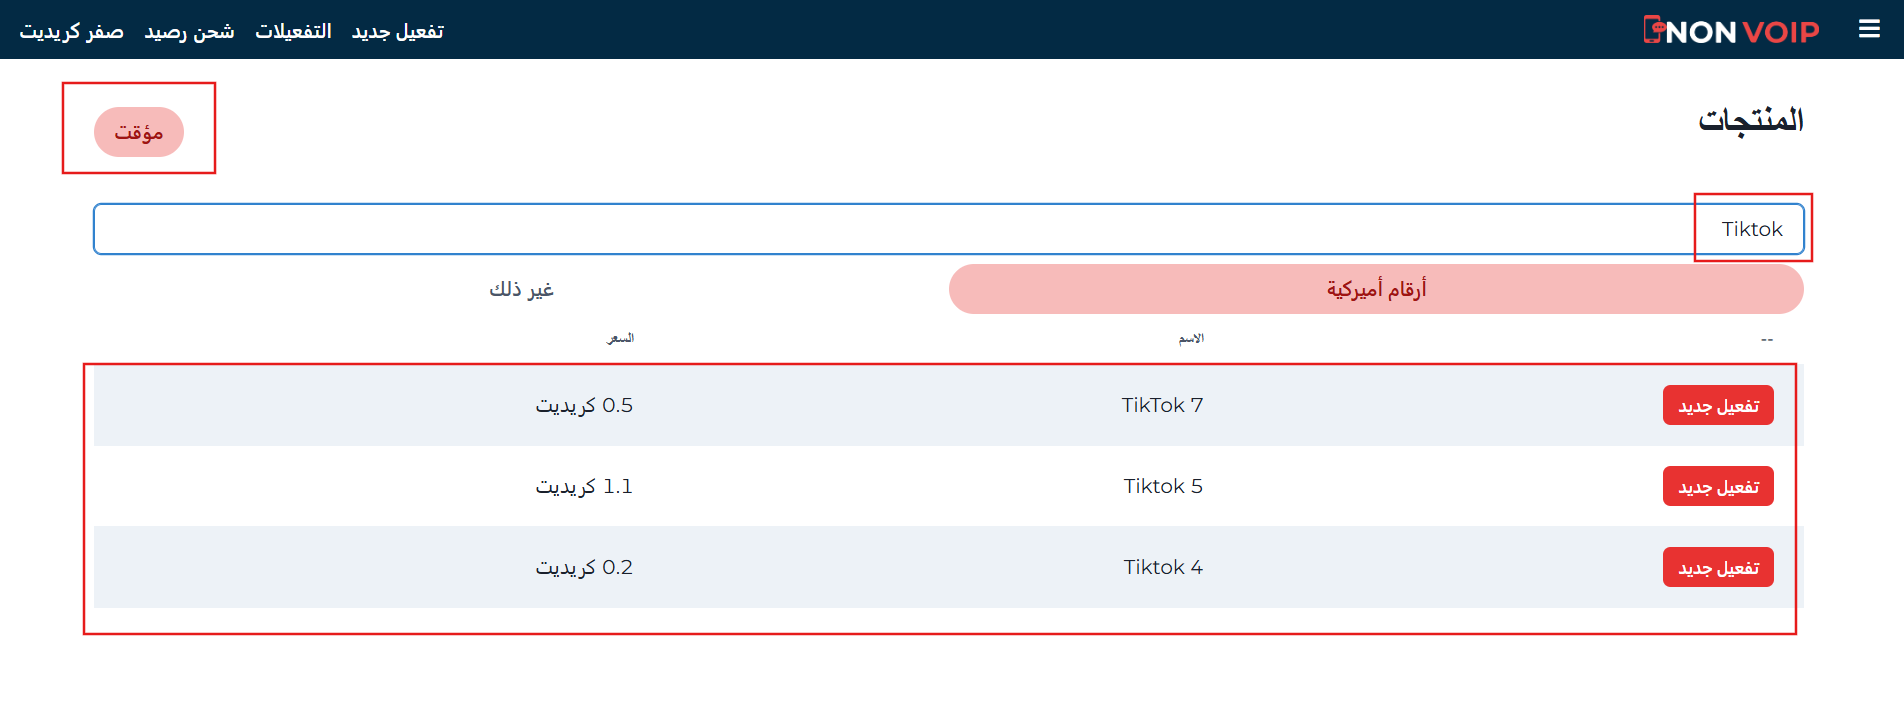
Task: Select the 0.5 كريديت price cell
Action: [x=584, y=405]
